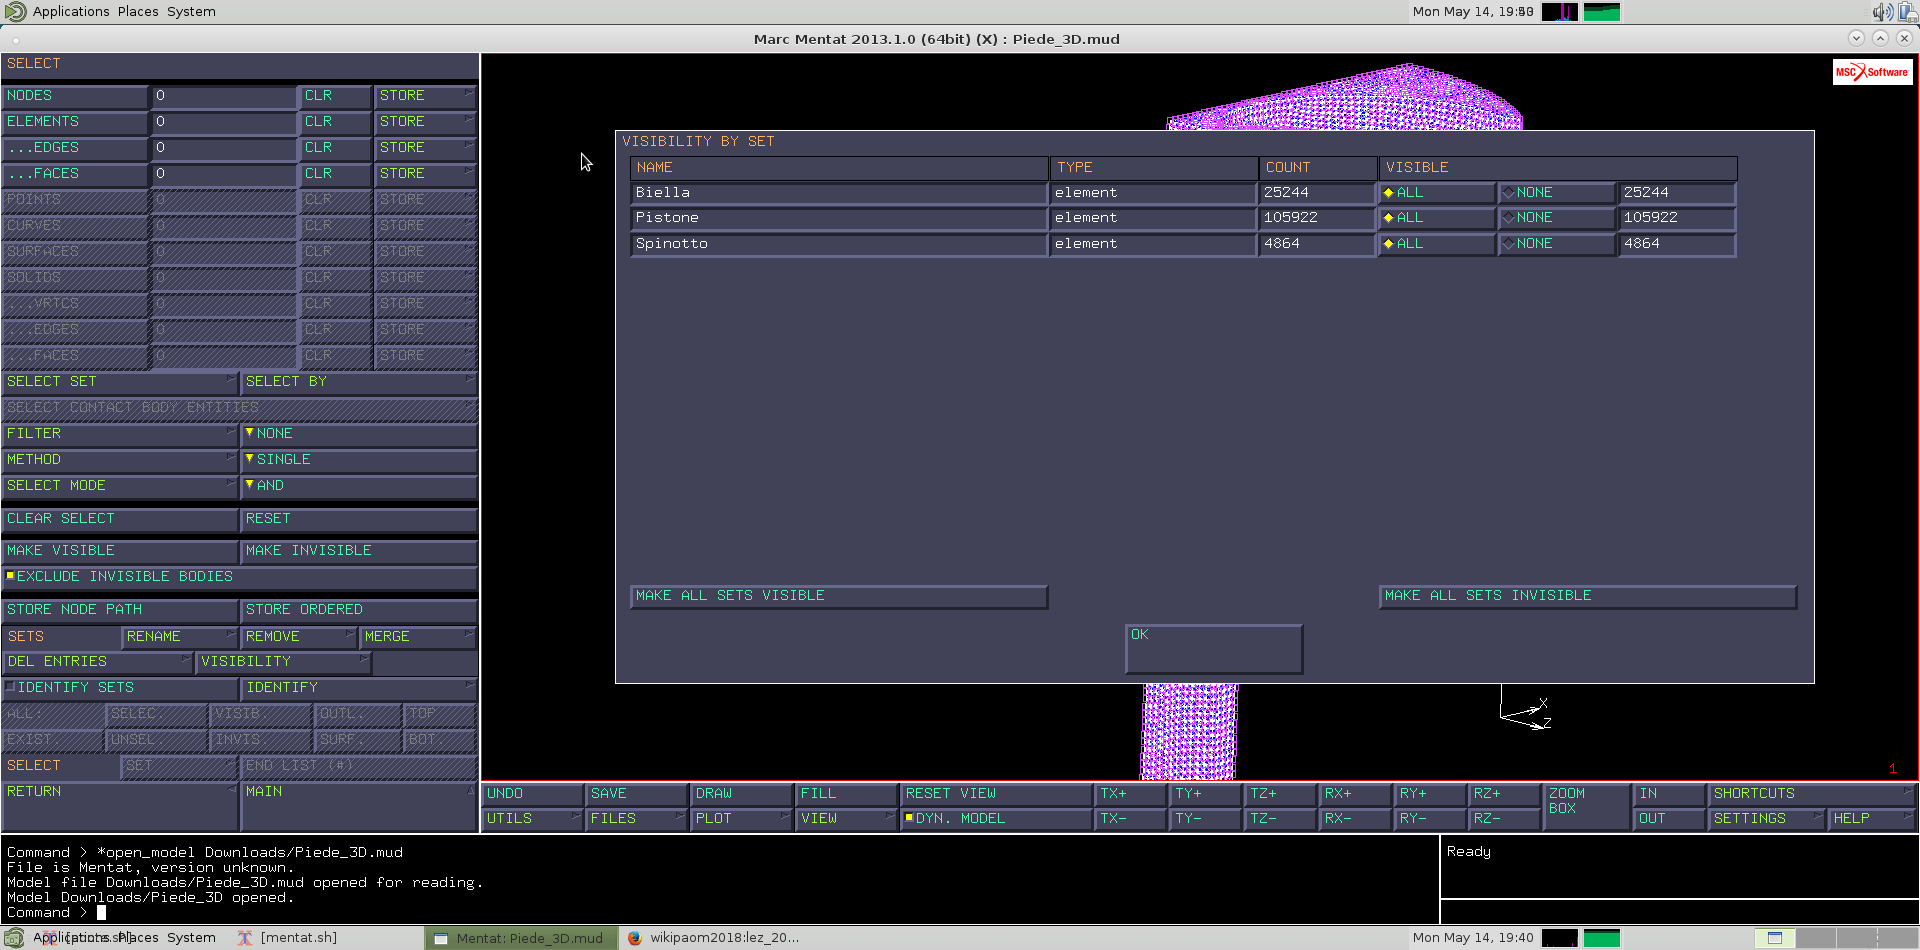
Task: Click the NODES count input field
Action: (x=224, y=96)
